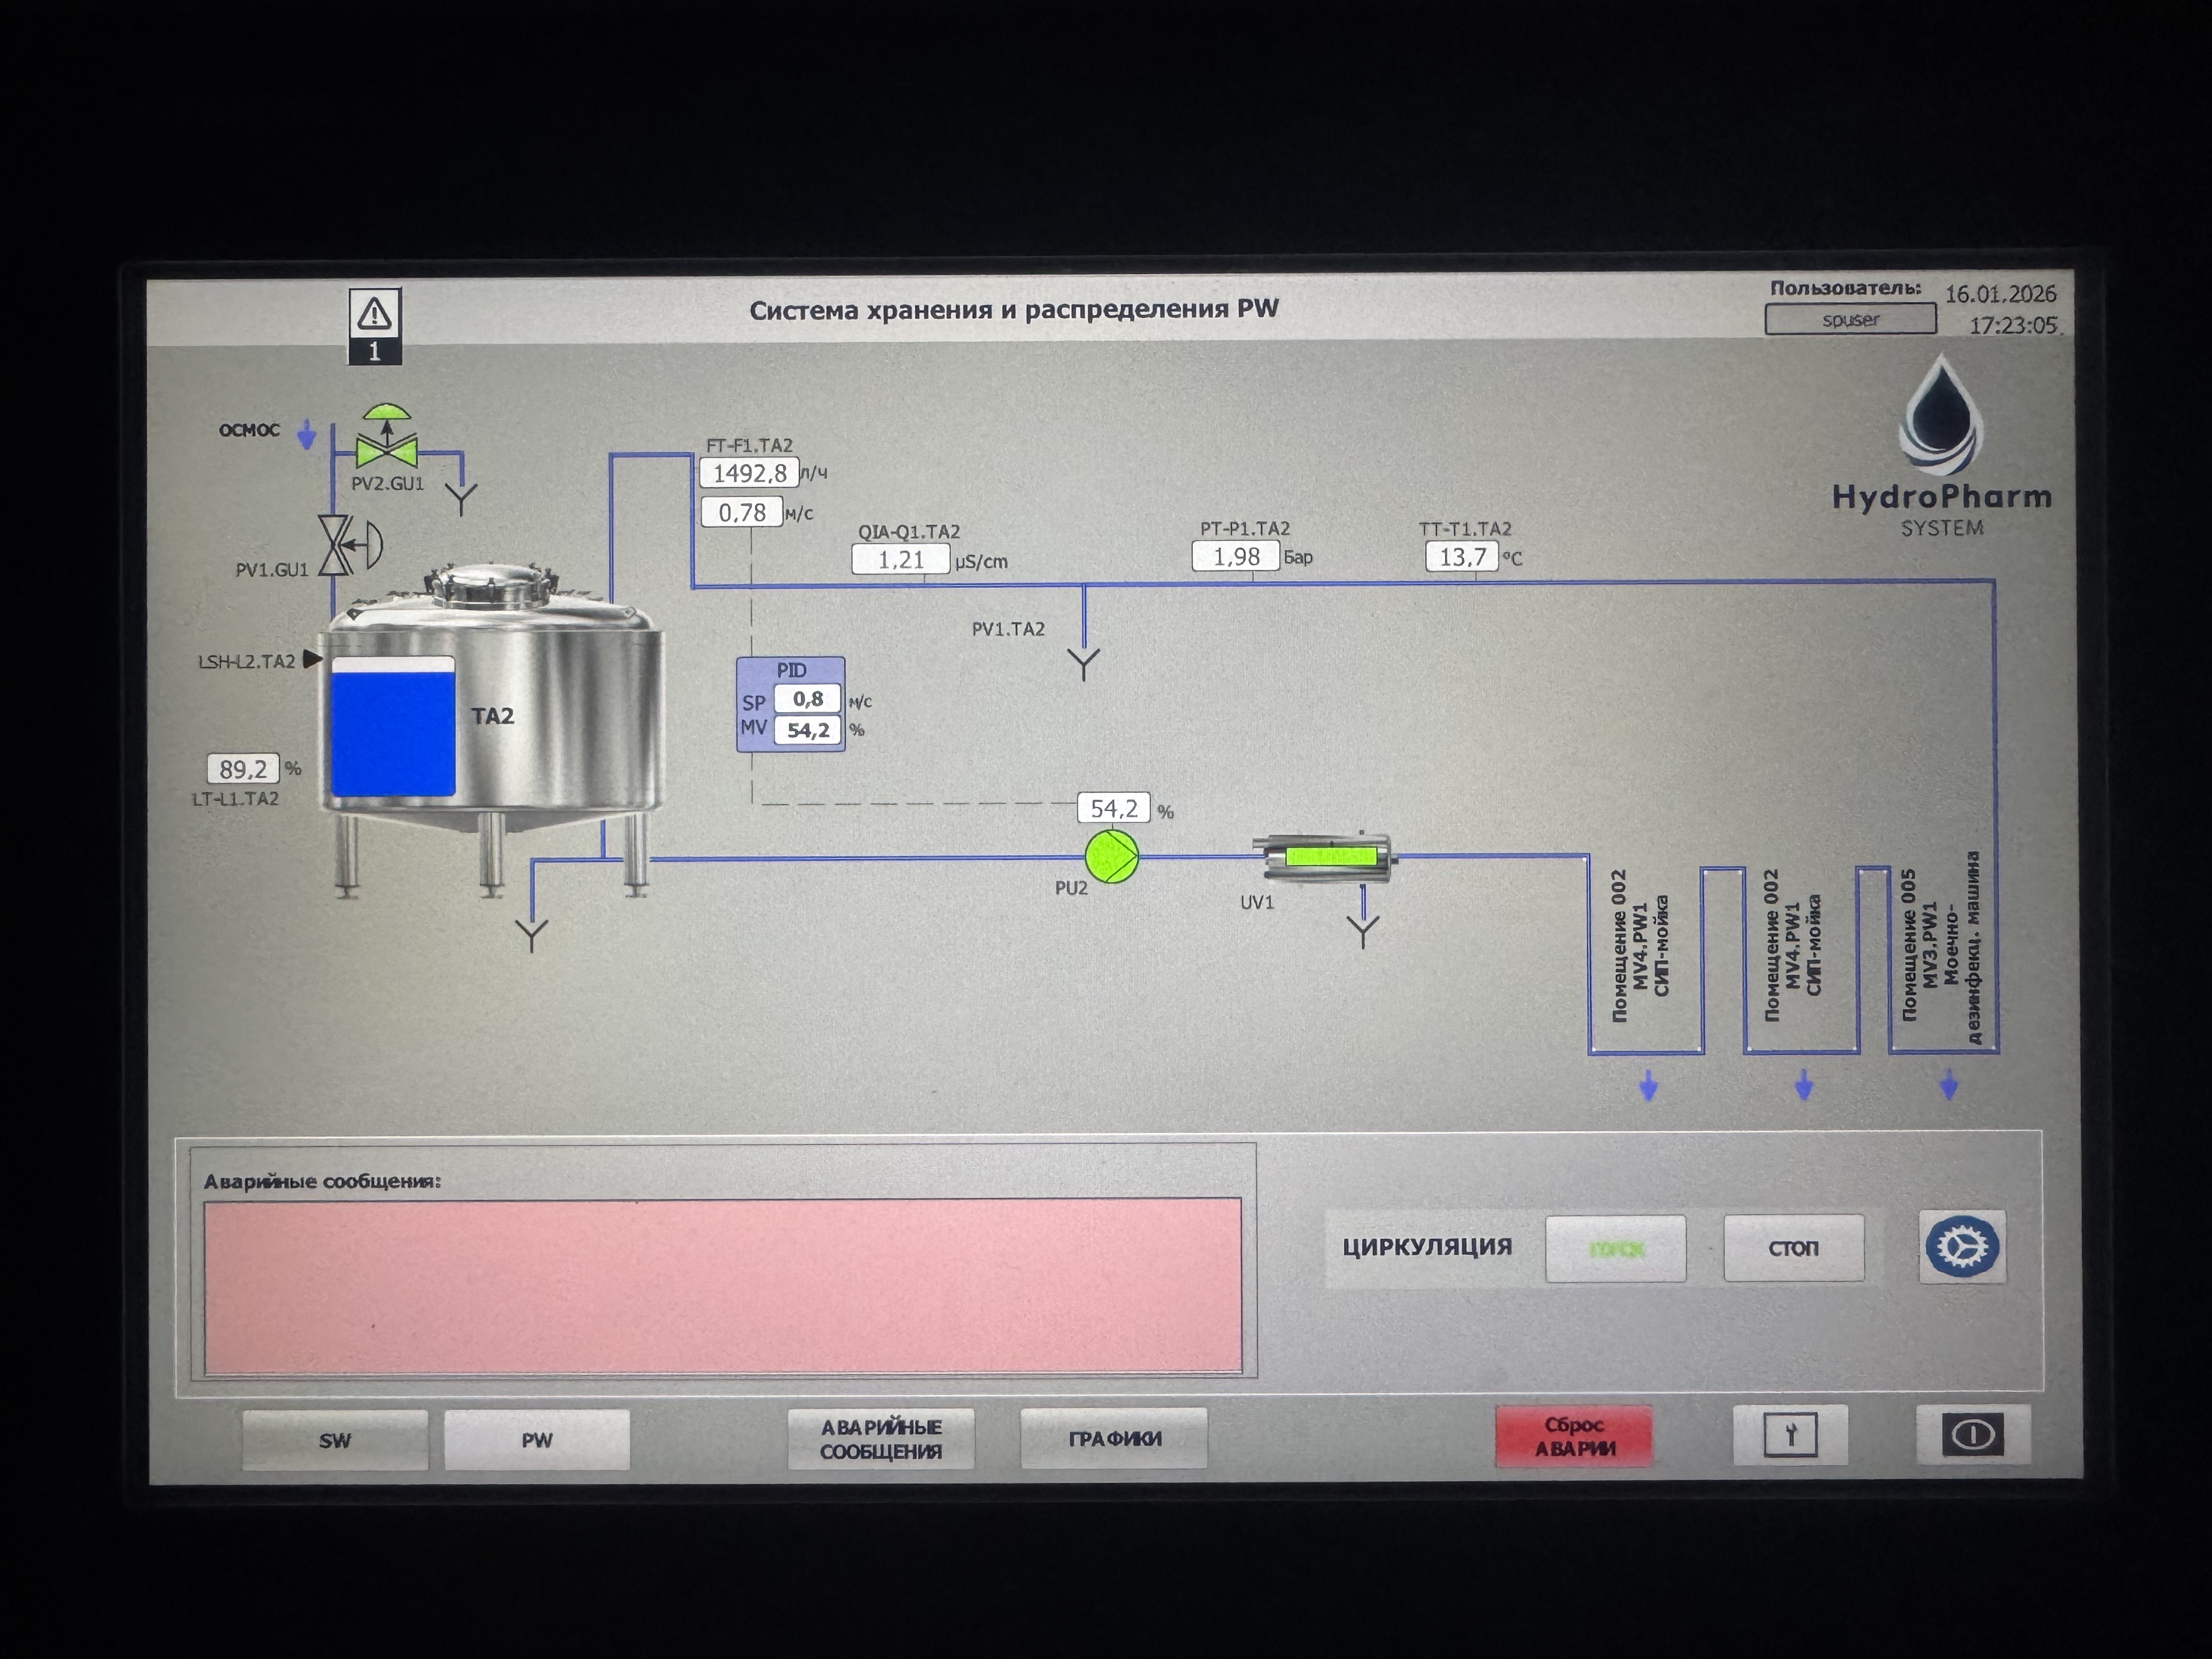Open the ГРАФИКИ trends page
The image size is (2212, 1659).
tap(1114, 1438)
